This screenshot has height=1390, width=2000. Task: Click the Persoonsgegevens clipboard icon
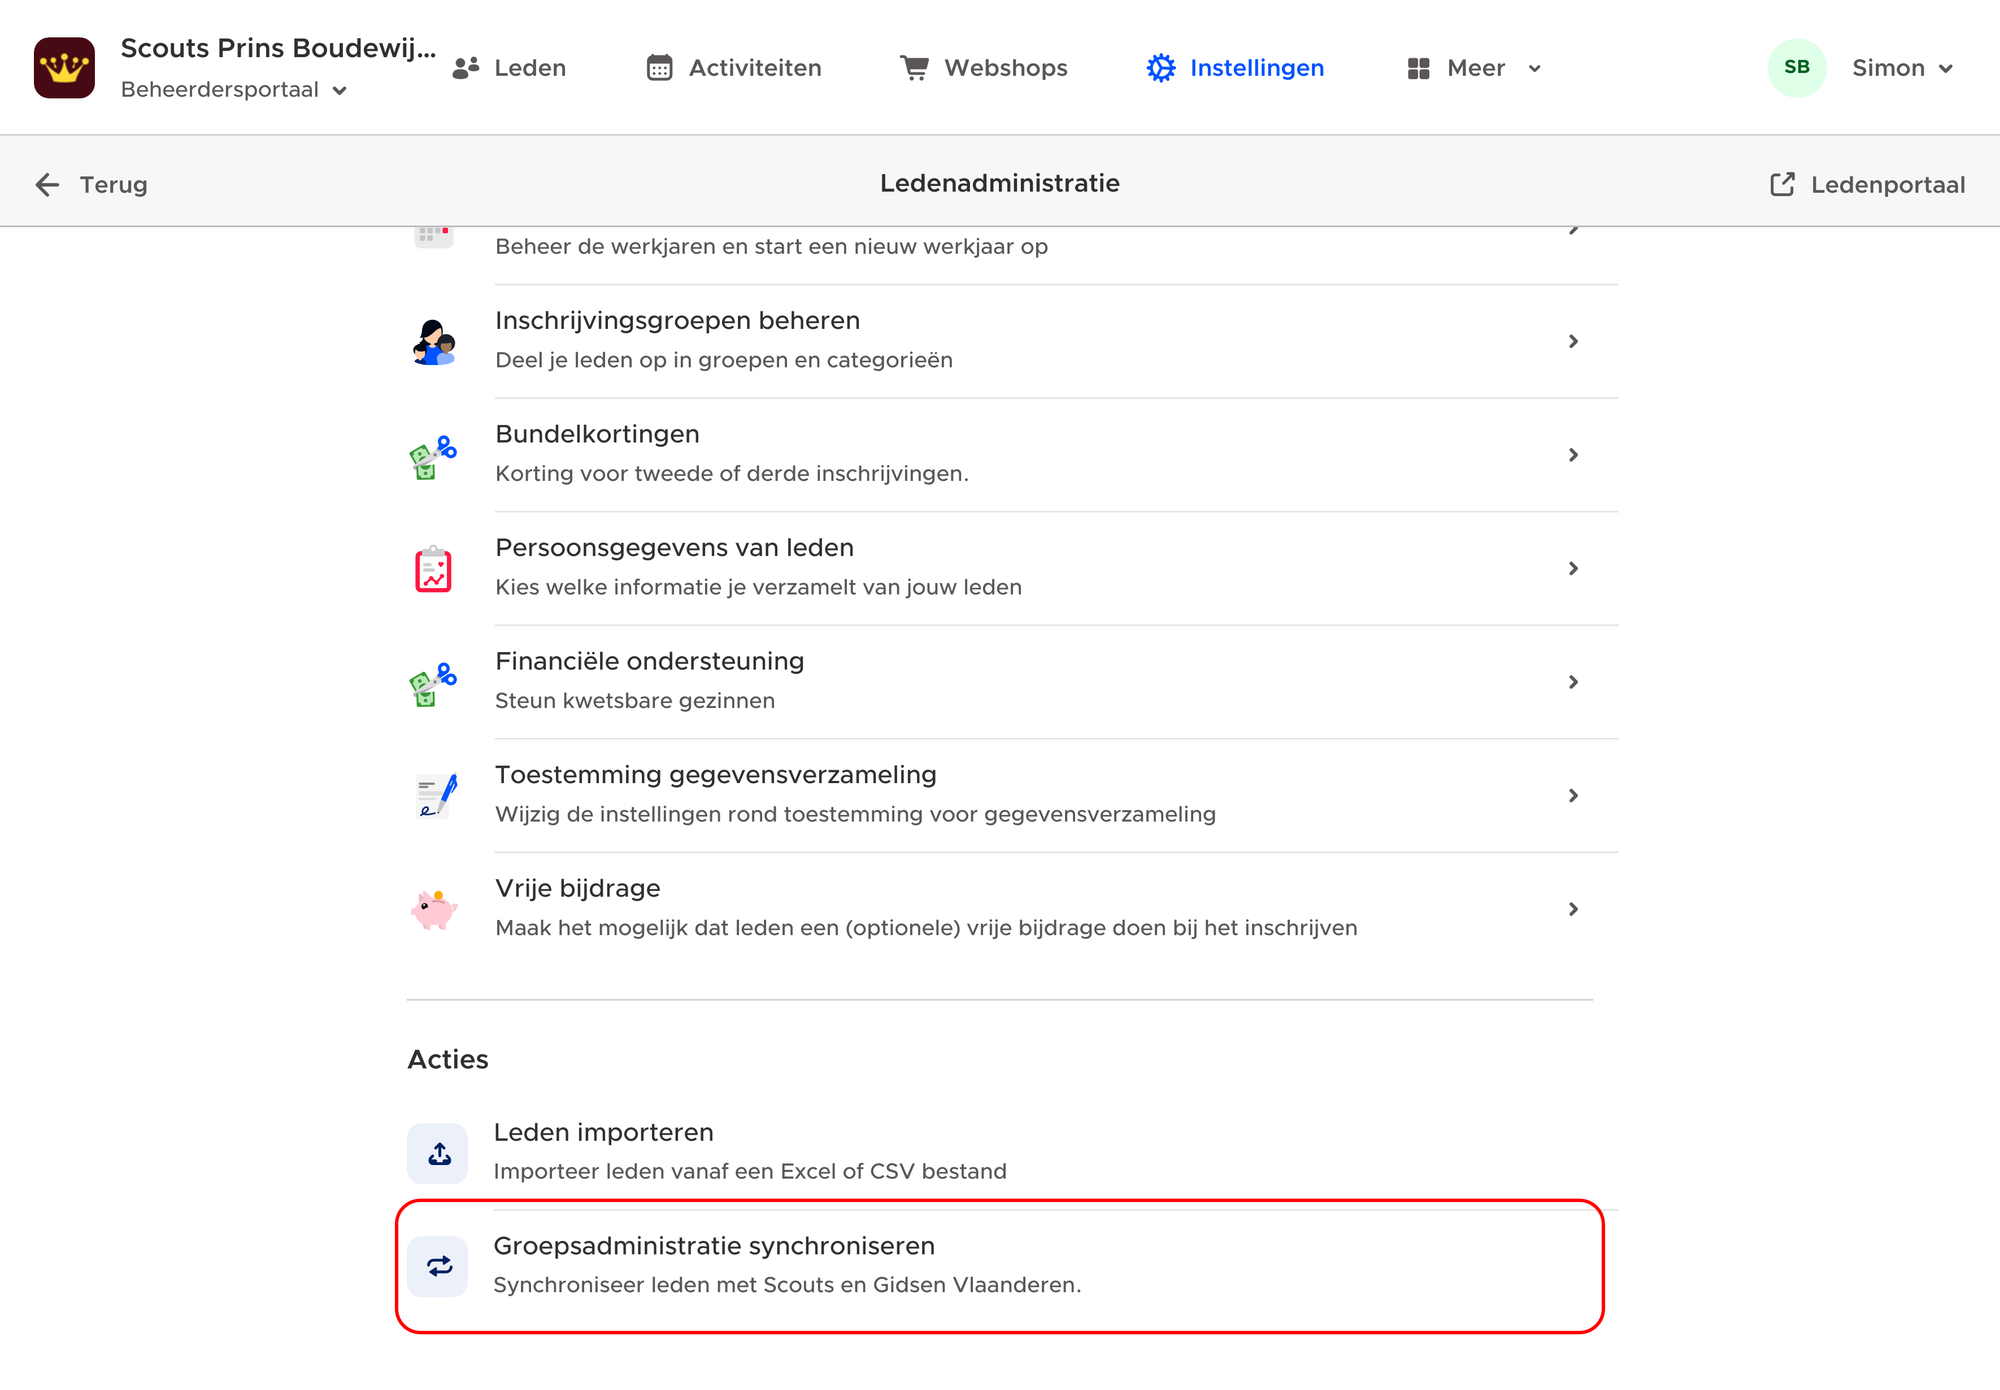[x=434, y=569]
